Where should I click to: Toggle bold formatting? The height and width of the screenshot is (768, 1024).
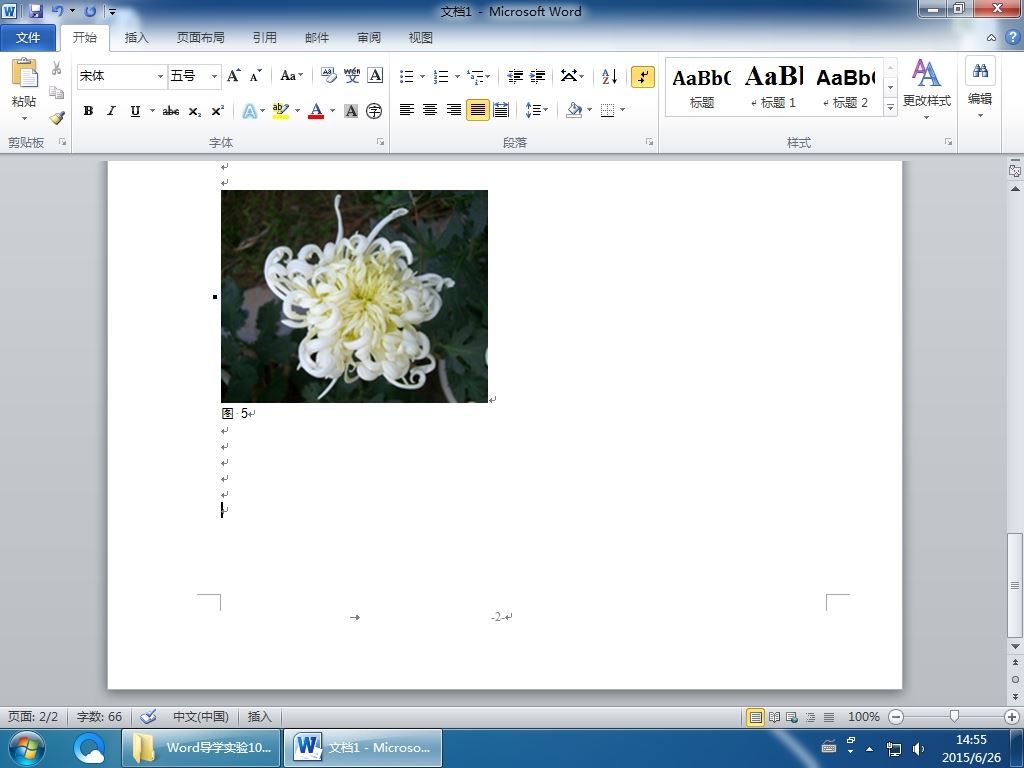click(x=88, y=111)
